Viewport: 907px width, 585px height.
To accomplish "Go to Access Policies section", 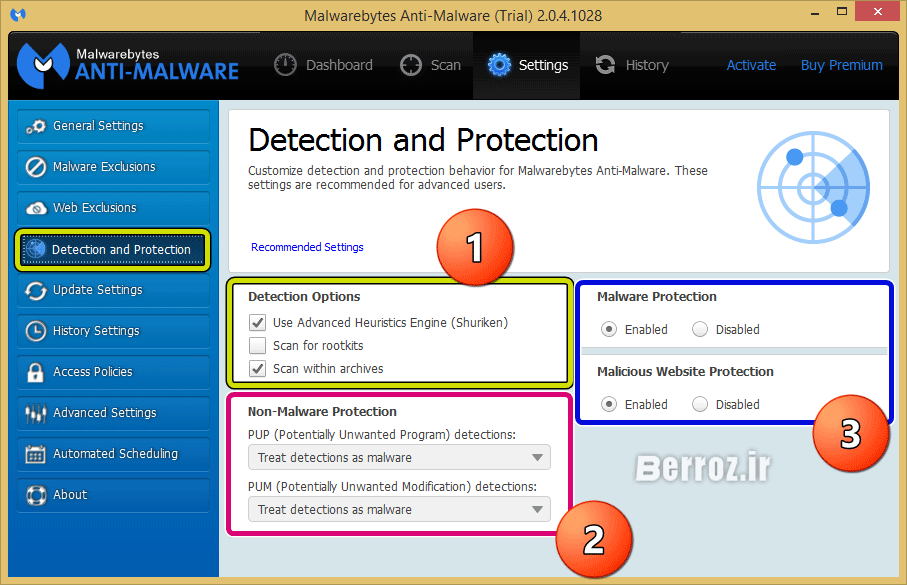I will coord(113,372).
